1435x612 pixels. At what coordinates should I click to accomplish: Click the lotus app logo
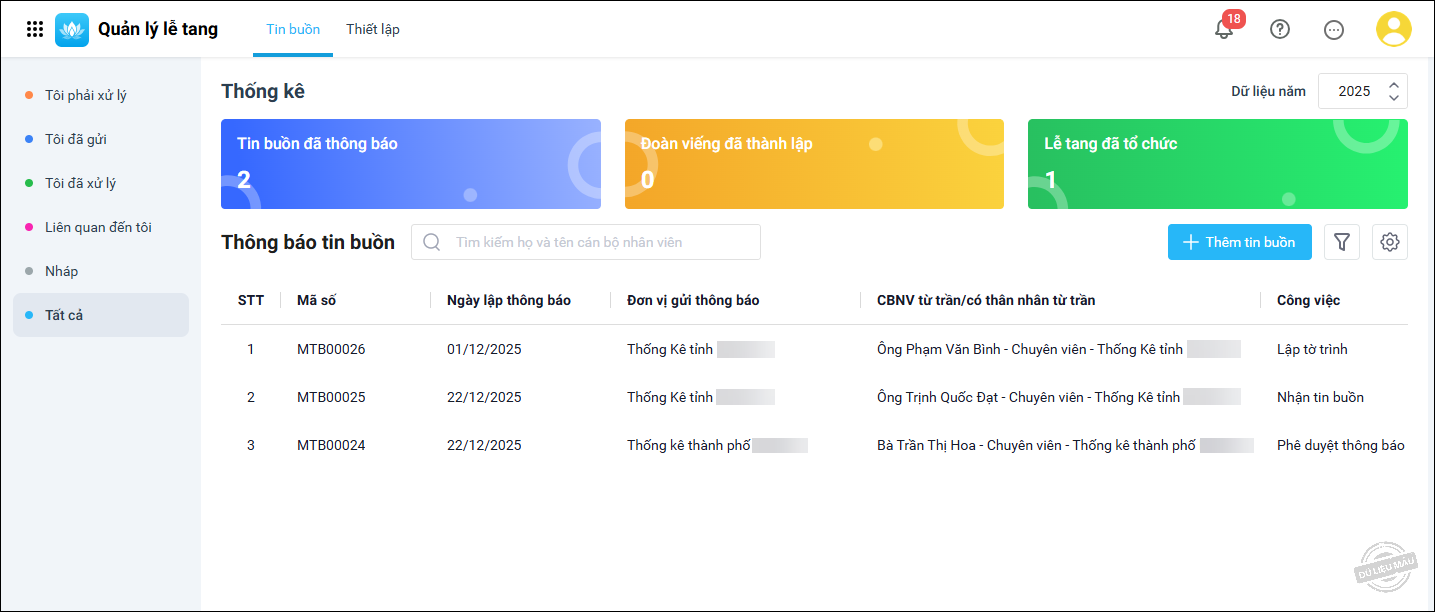(72, 29)
